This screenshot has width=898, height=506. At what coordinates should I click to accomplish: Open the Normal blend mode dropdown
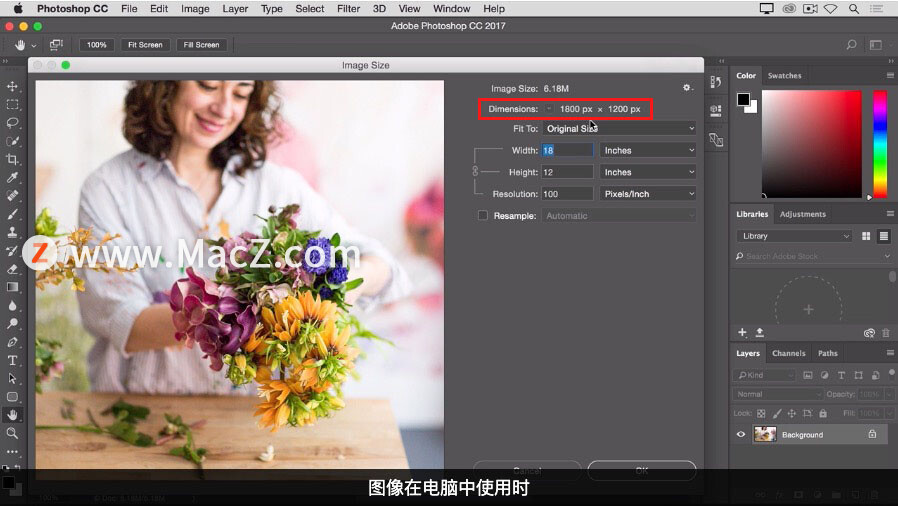(778, 394)
